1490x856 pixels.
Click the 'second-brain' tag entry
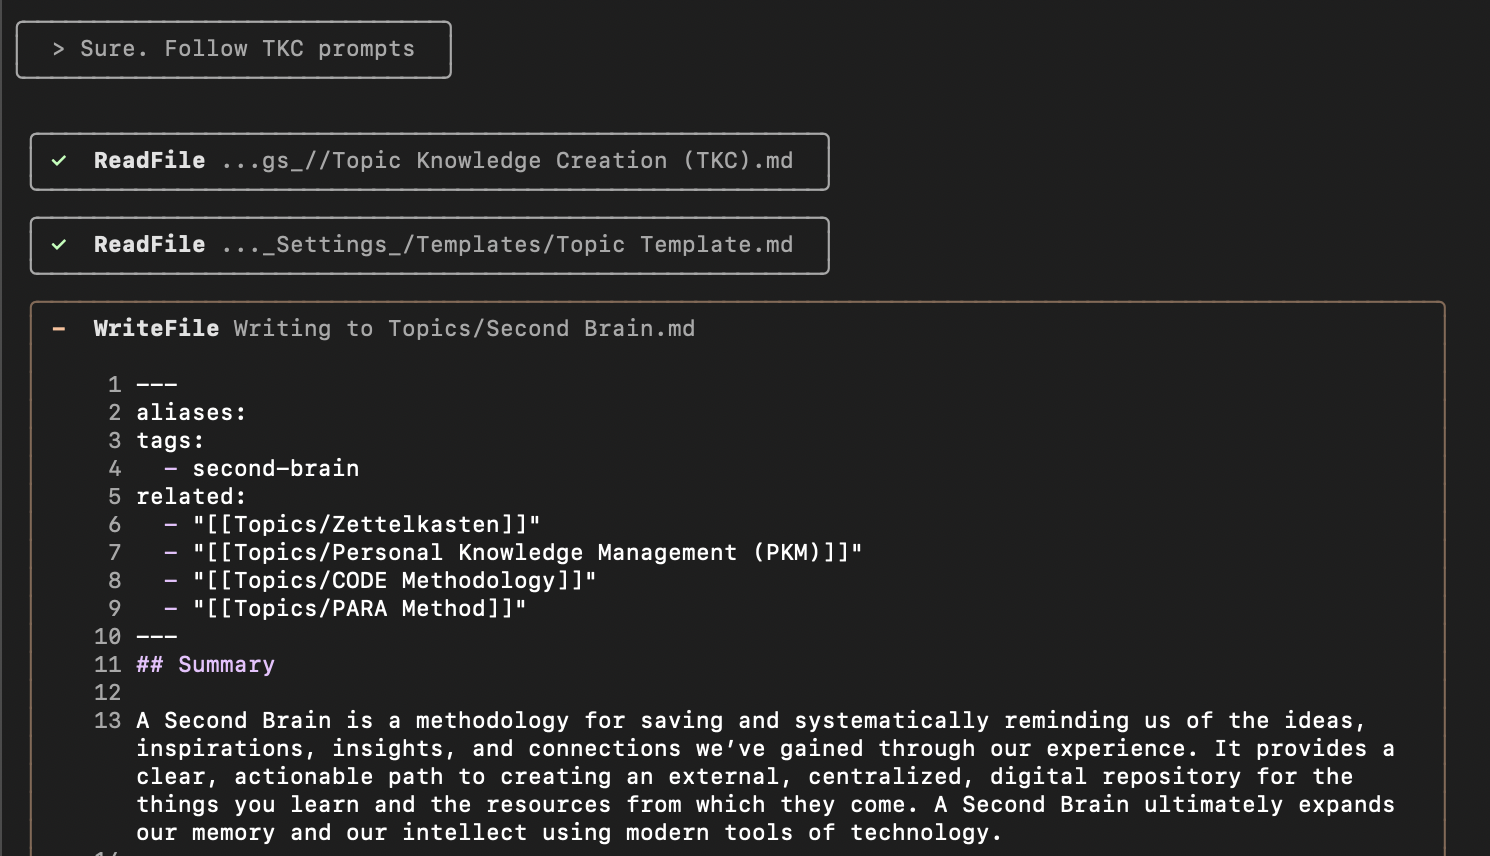[x=275, y=469]
